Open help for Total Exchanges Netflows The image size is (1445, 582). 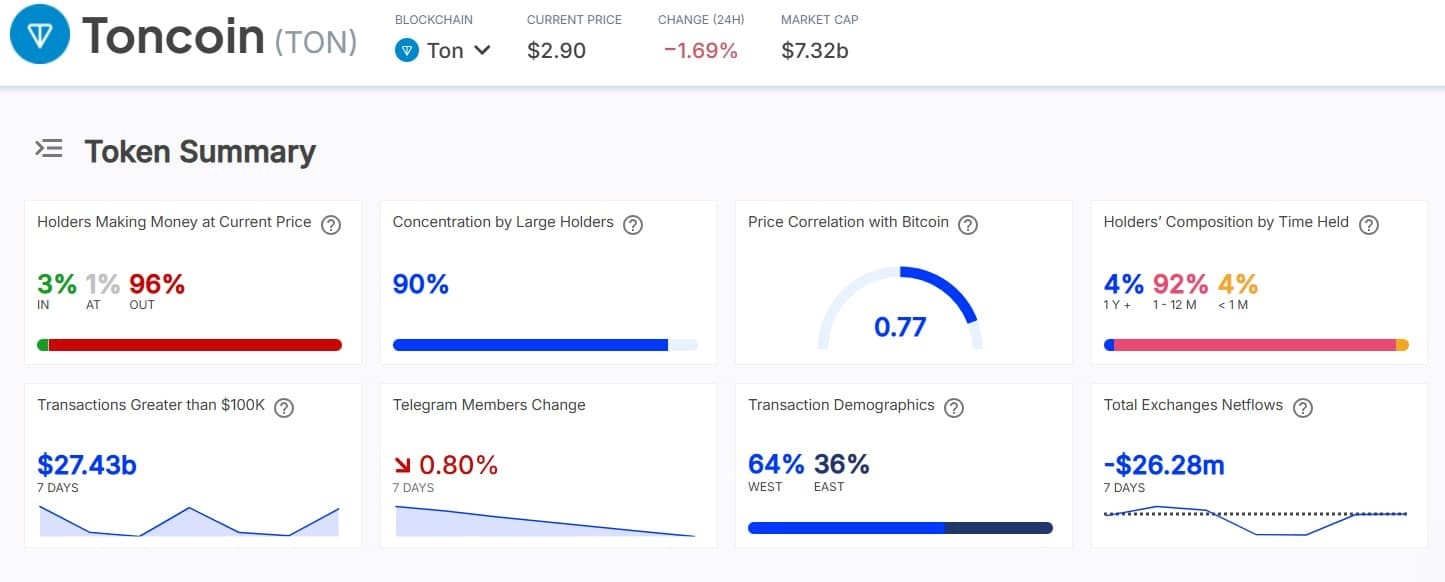1302,407
